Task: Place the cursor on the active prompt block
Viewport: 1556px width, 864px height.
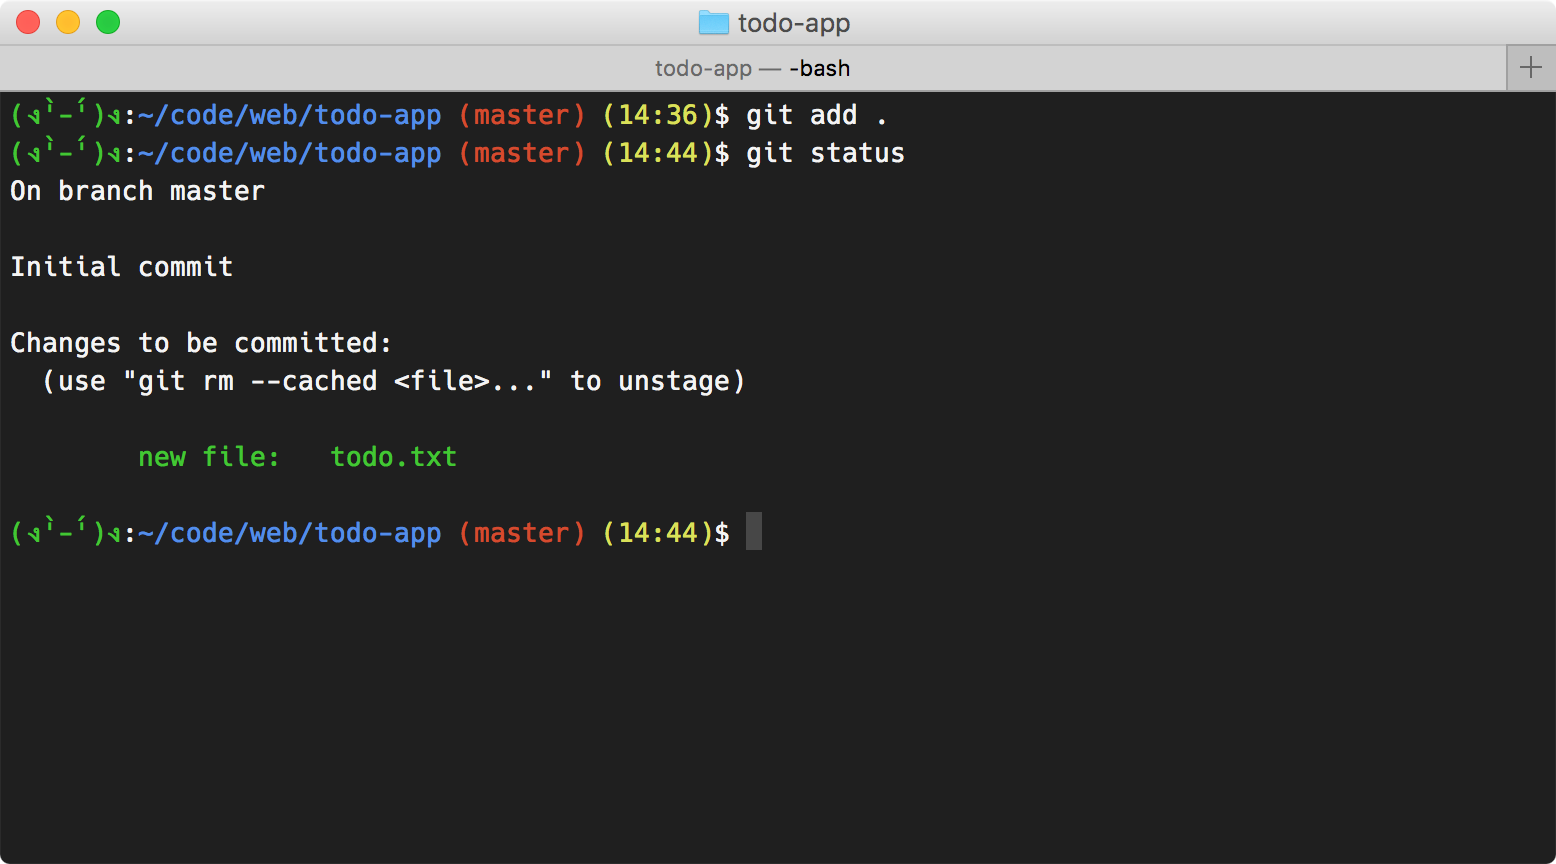Action: [x=753, y=531]
